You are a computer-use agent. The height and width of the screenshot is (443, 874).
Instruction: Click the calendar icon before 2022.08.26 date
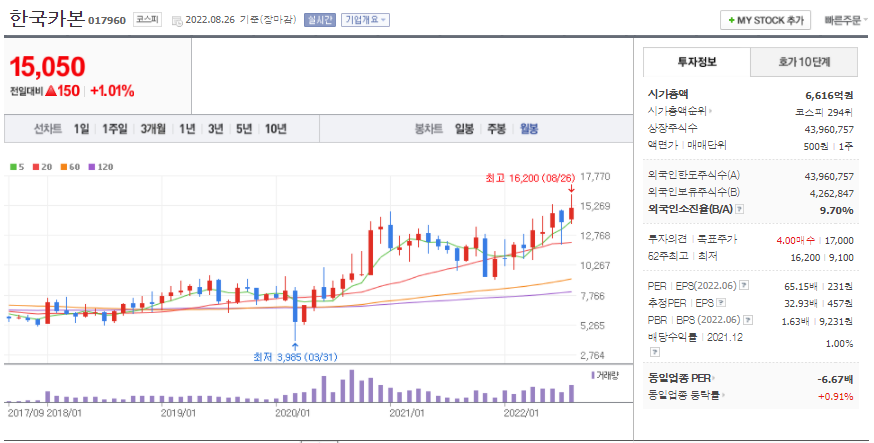point(177,21)
